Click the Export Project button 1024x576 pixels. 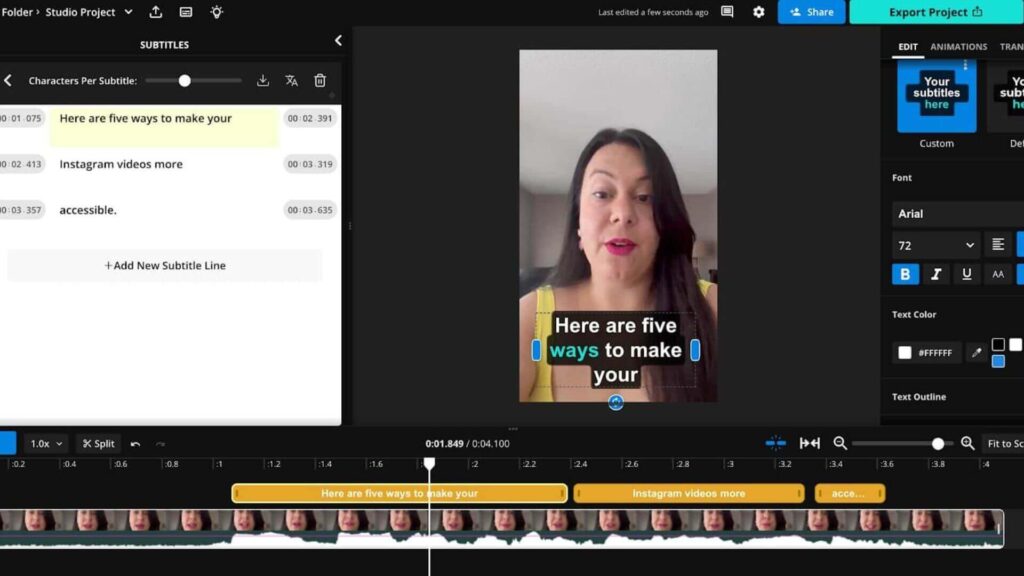point(934,12)
